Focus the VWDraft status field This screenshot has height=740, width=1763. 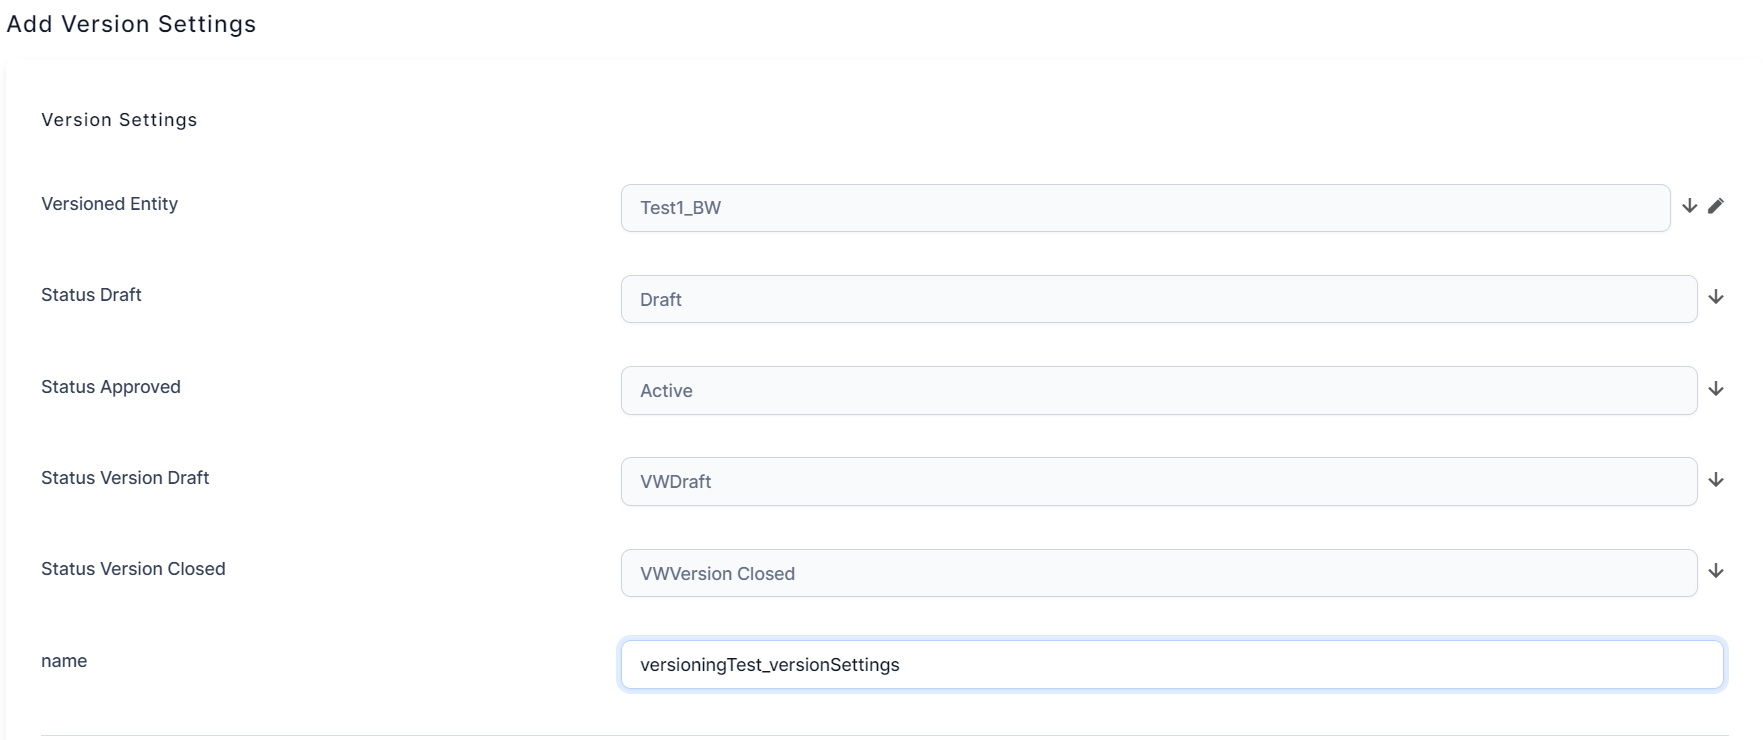(1158, 482)
